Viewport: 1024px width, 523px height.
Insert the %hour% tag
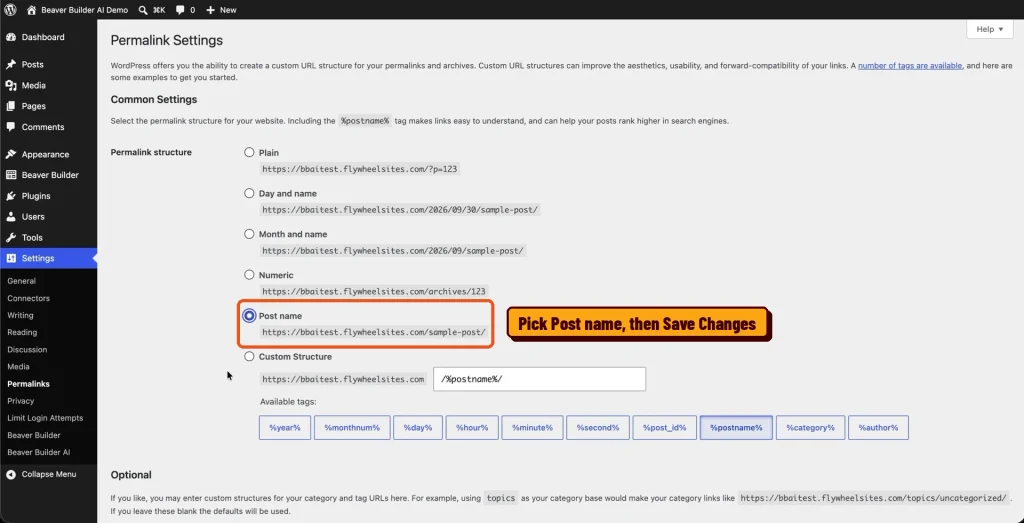coord(472,428)
